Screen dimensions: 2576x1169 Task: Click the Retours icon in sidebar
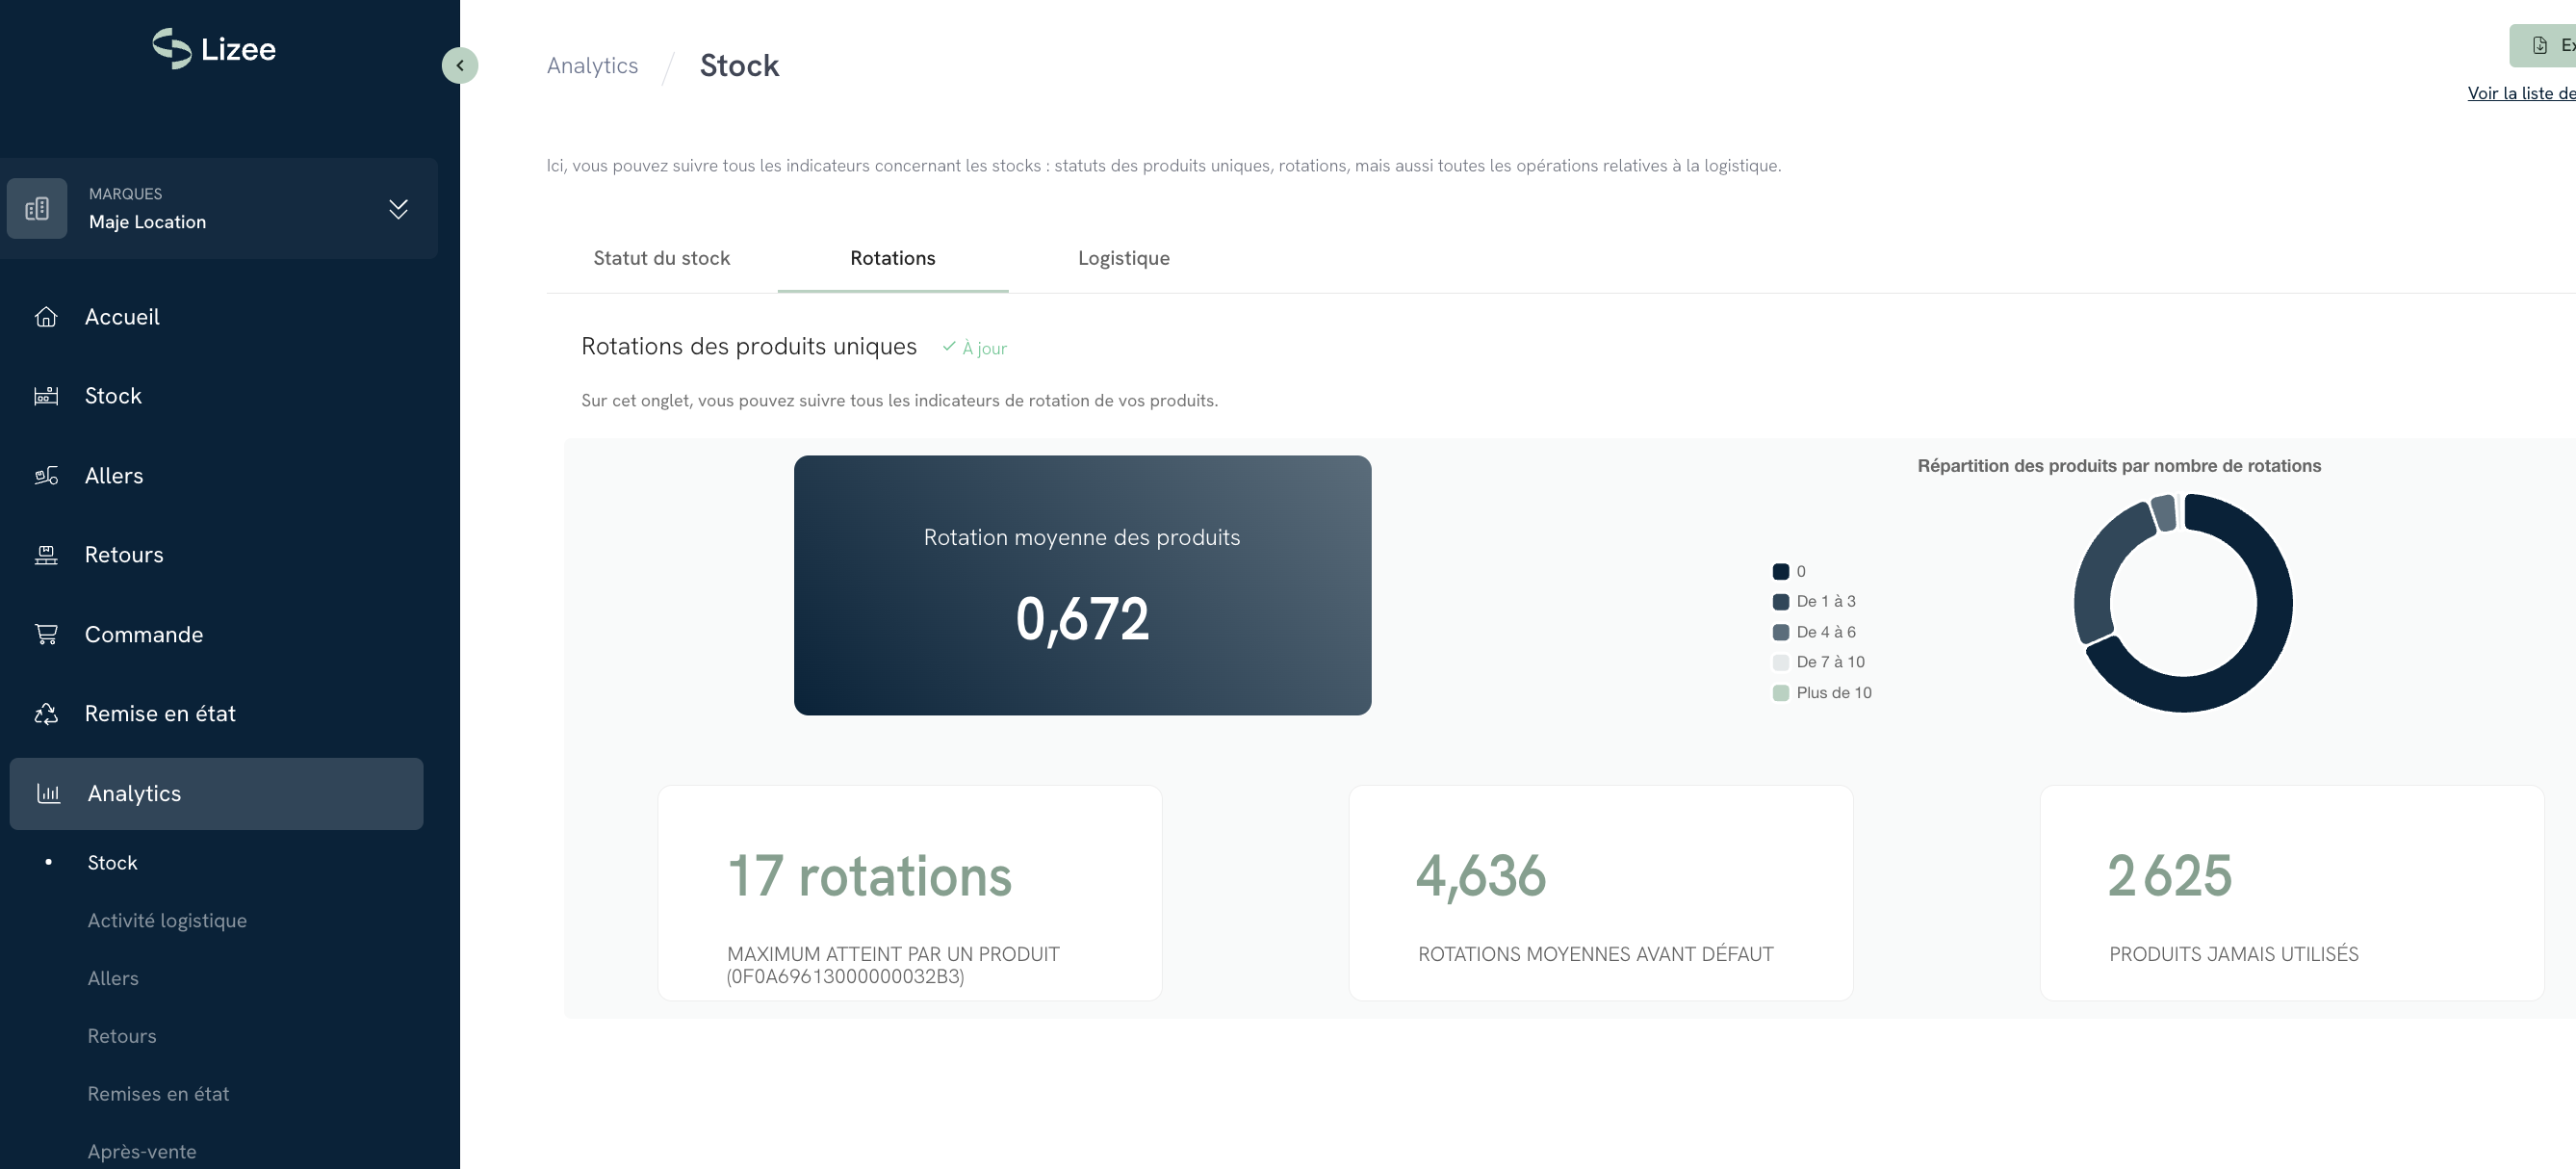pos(46,555)
